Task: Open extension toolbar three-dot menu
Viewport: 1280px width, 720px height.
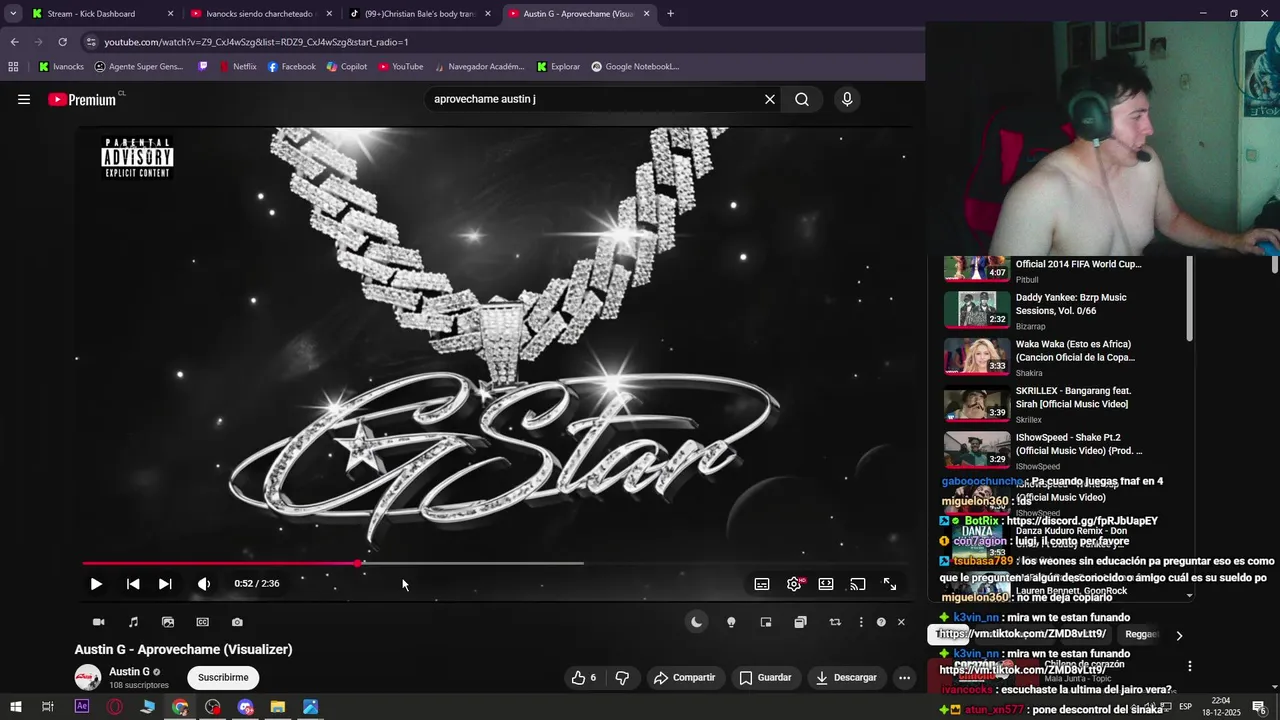Action: [861, 622]
